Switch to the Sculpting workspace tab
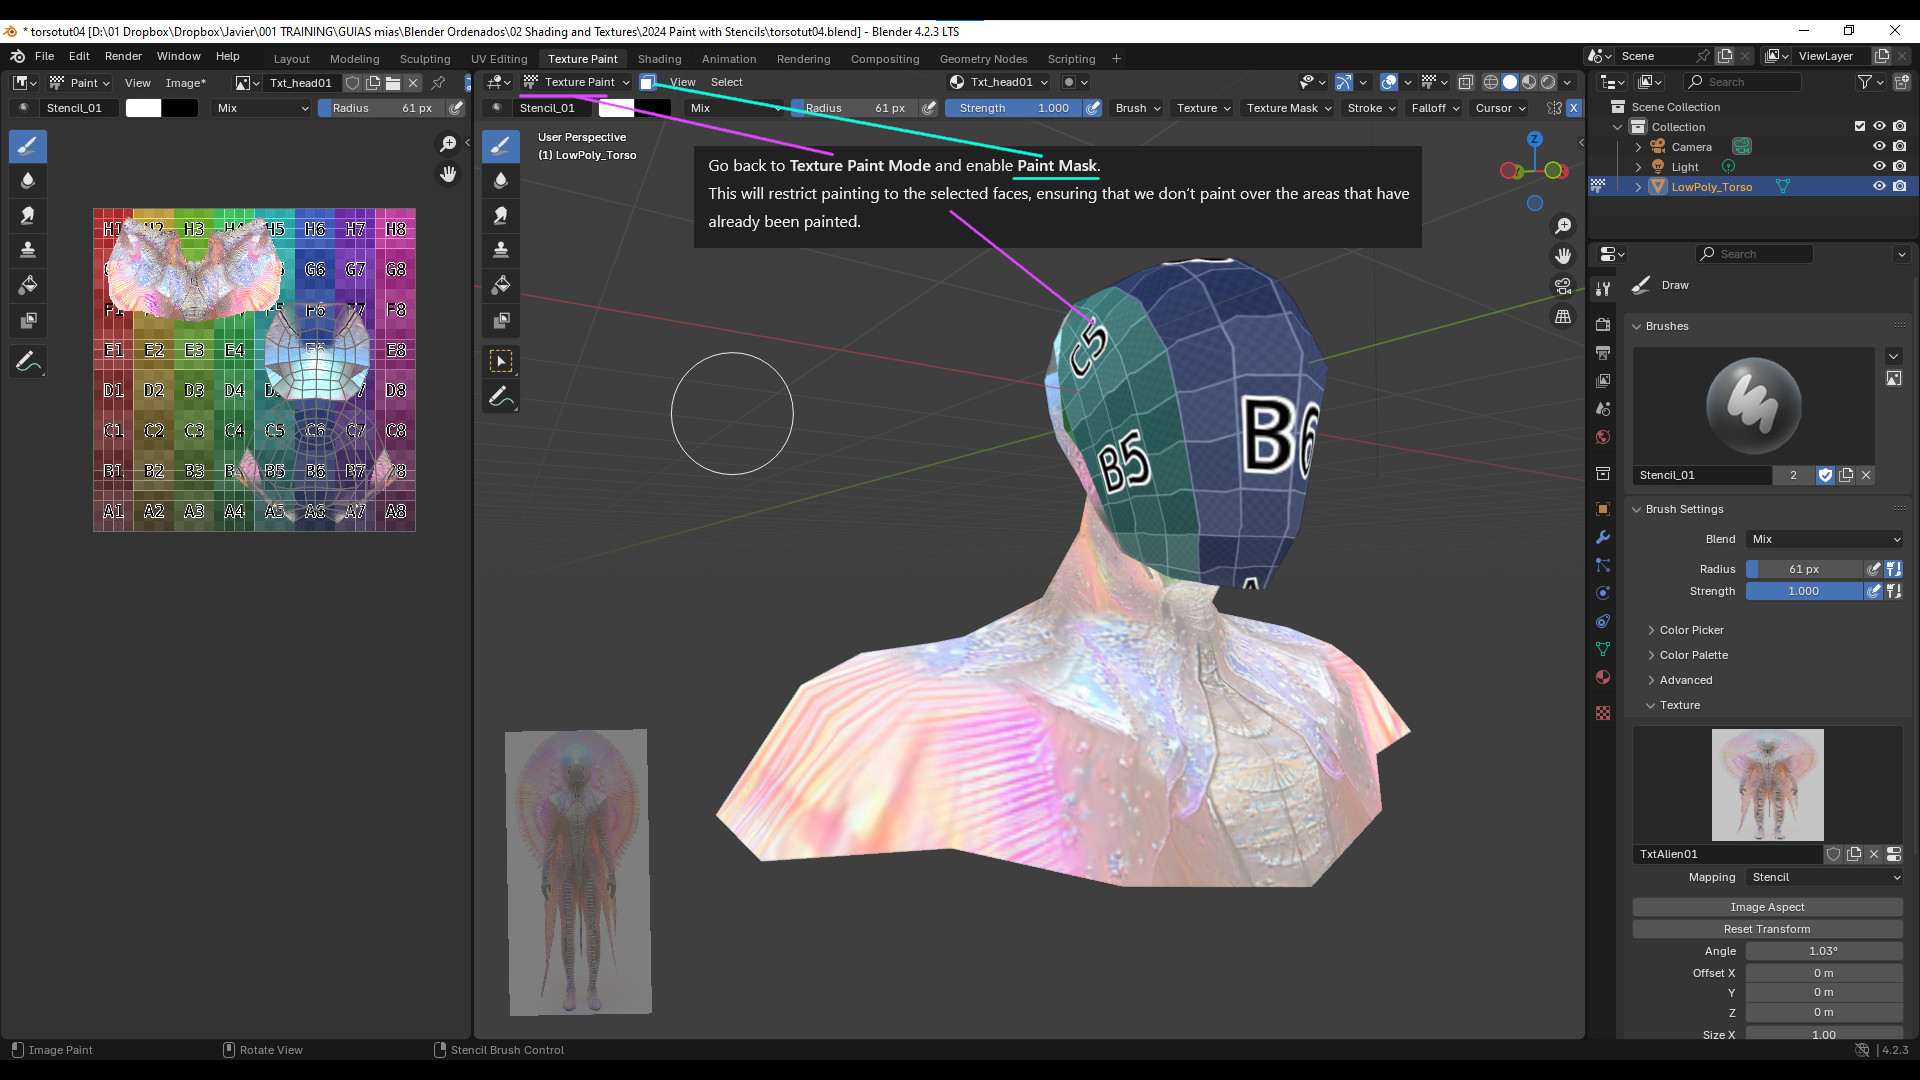Screen dimensions: 1920x1080 pyautogui.click(x=425, y=58)
